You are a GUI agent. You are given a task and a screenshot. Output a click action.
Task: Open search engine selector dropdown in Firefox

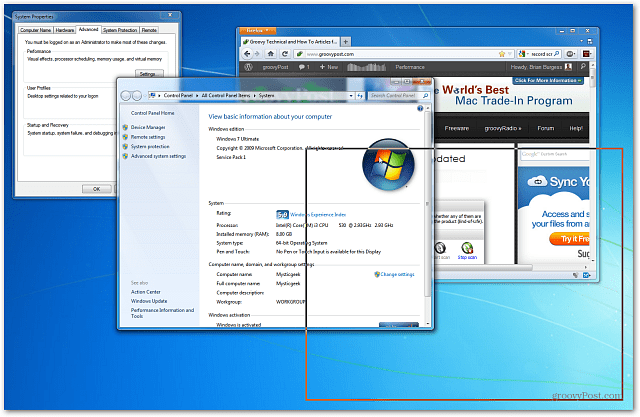pos(524,54)
